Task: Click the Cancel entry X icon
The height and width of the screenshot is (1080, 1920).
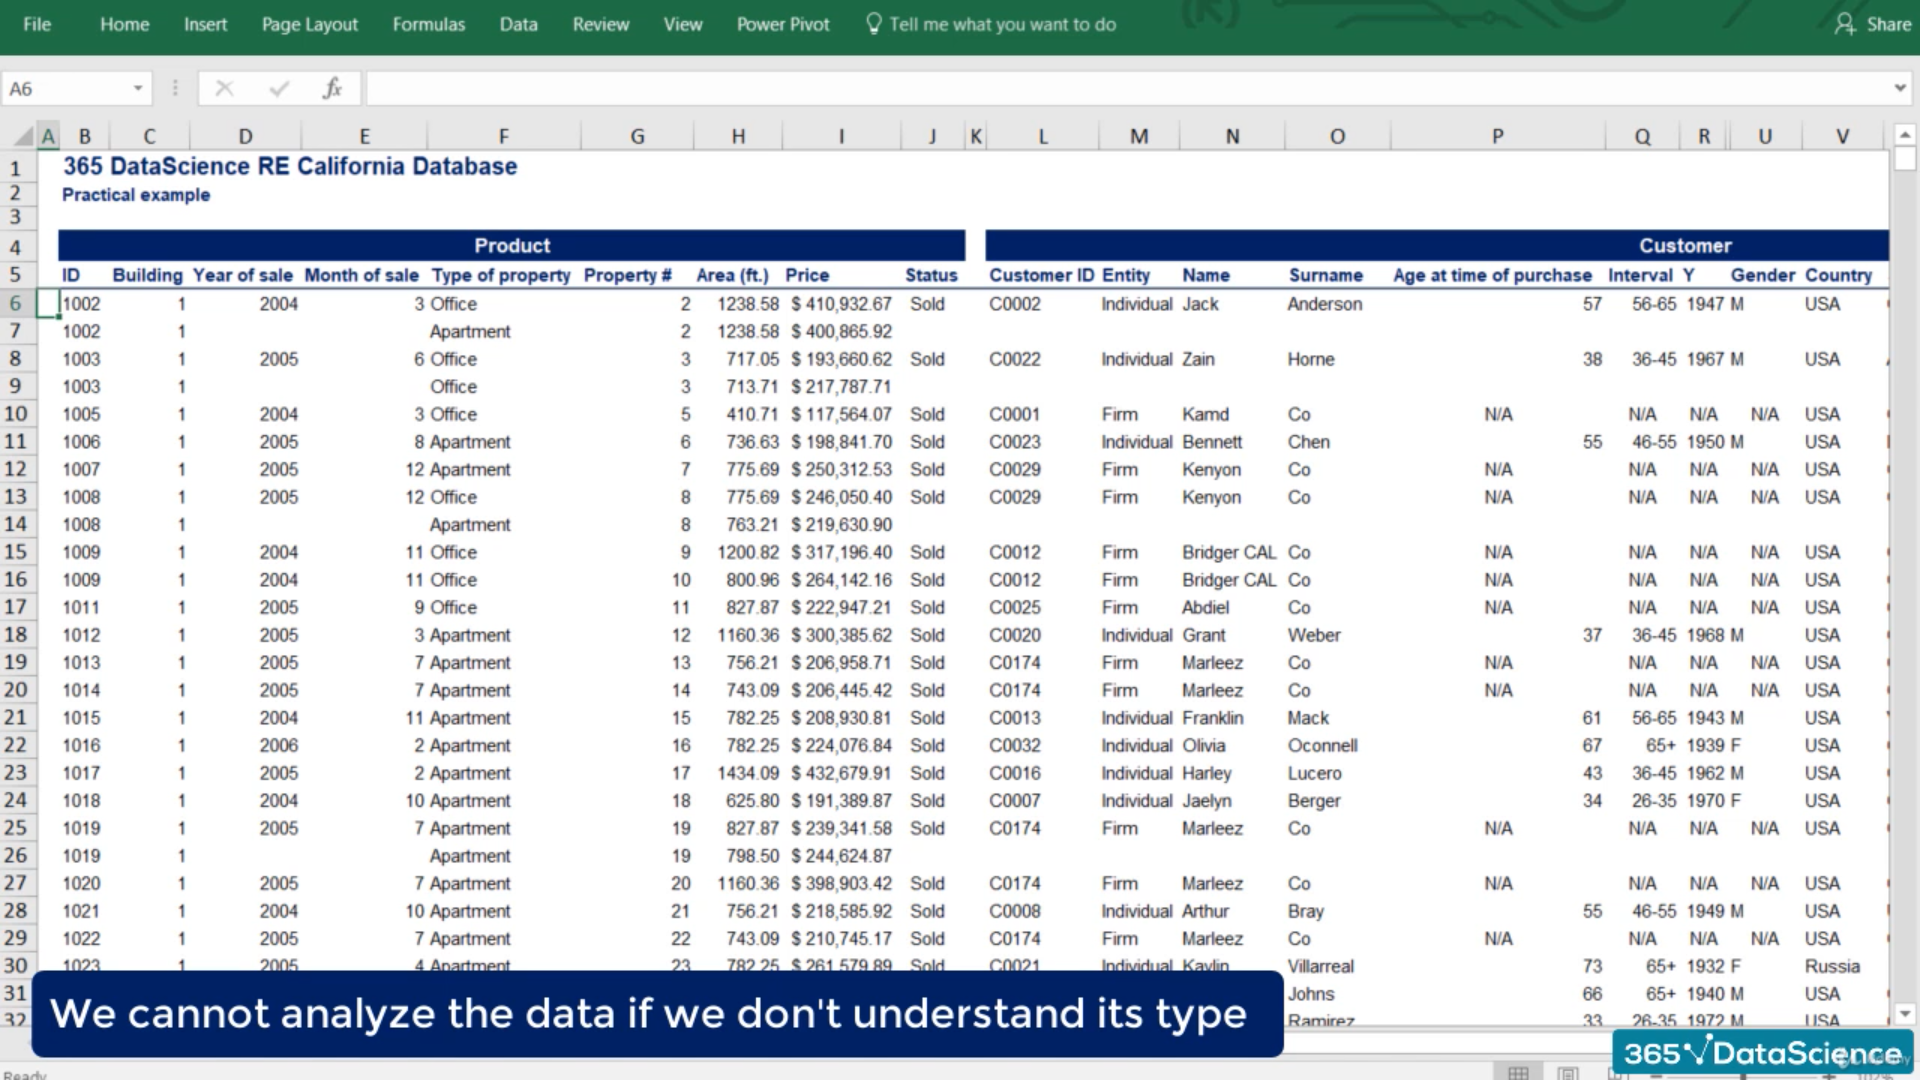Action: click(224, 88)
